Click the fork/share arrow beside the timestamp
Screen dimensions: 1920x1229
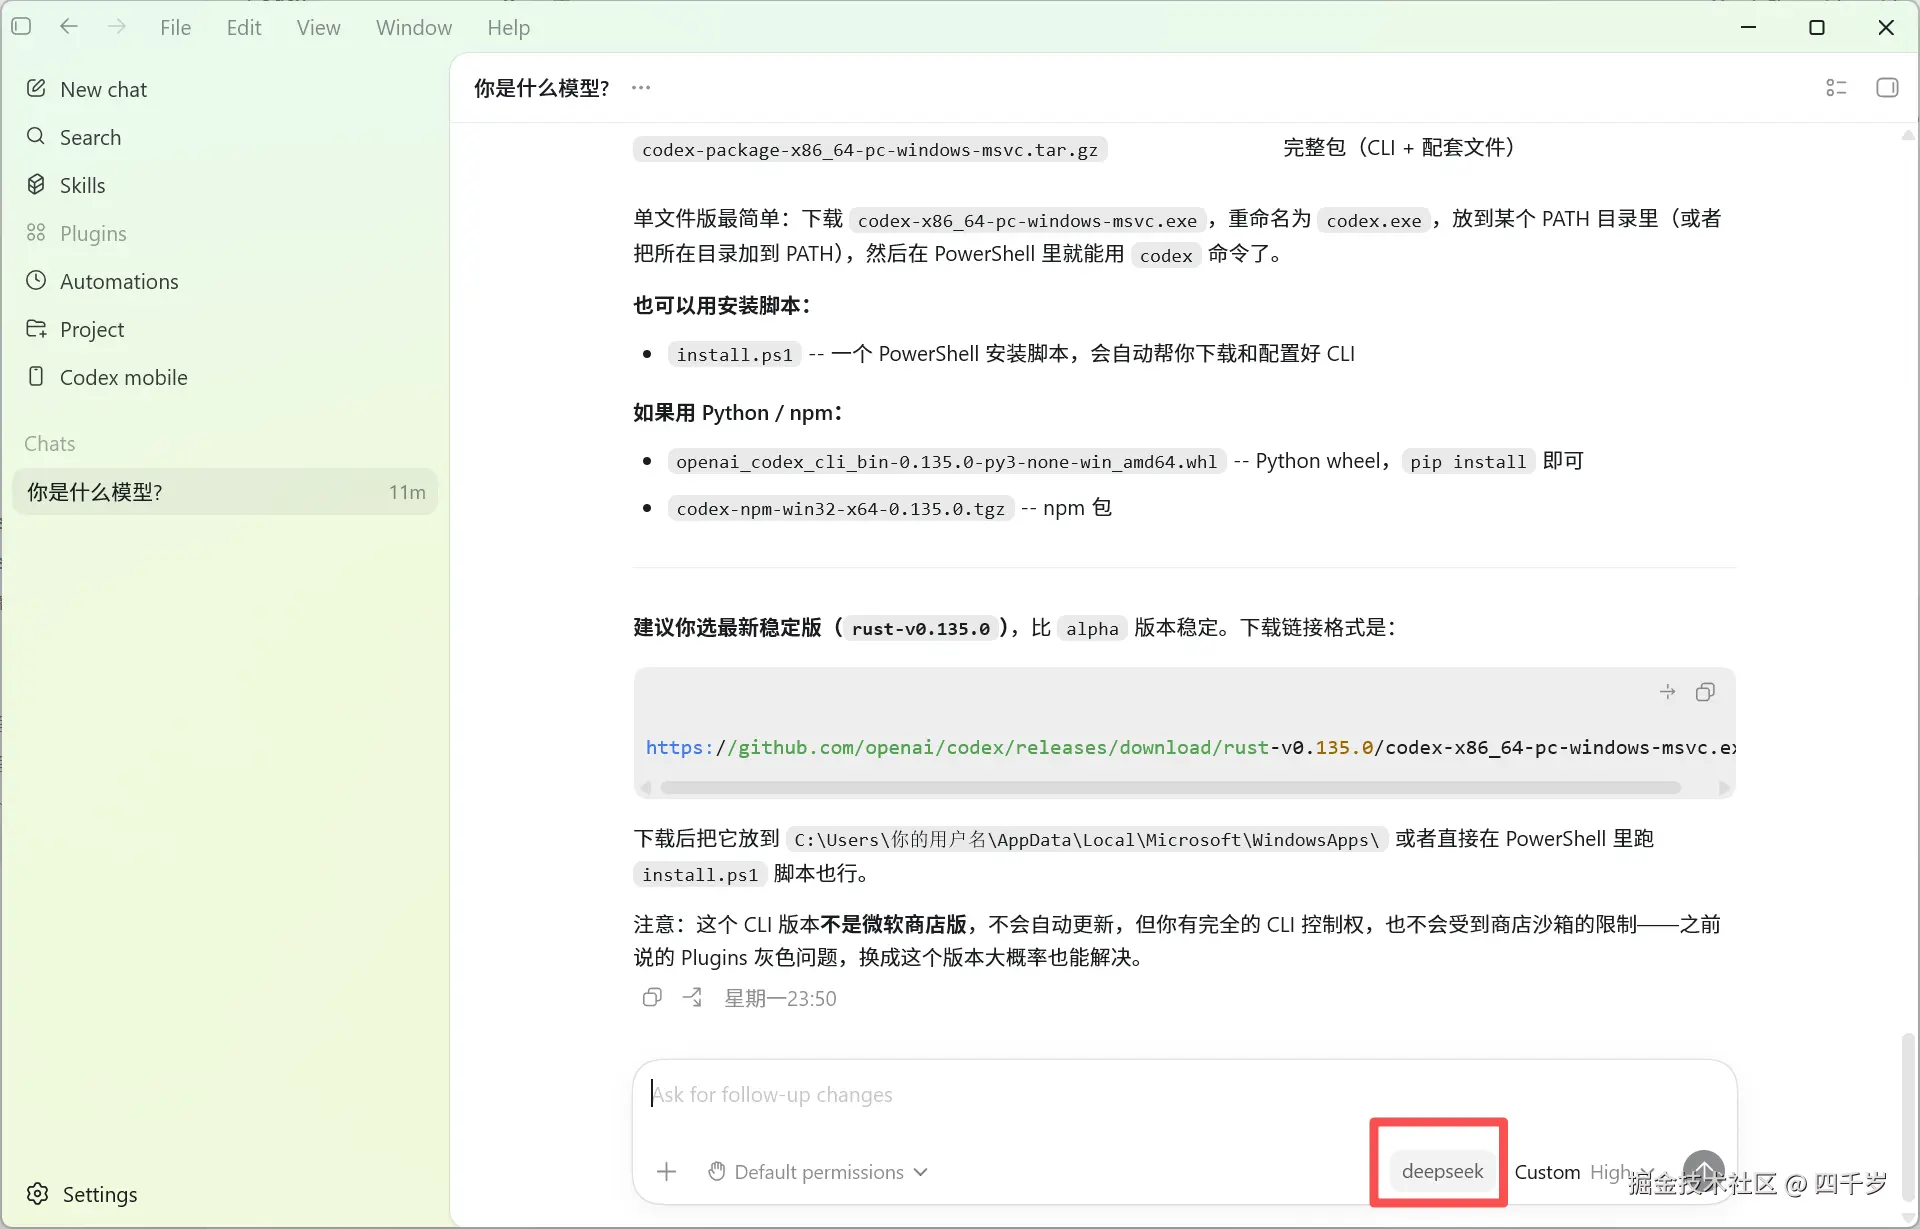point(692,998)
